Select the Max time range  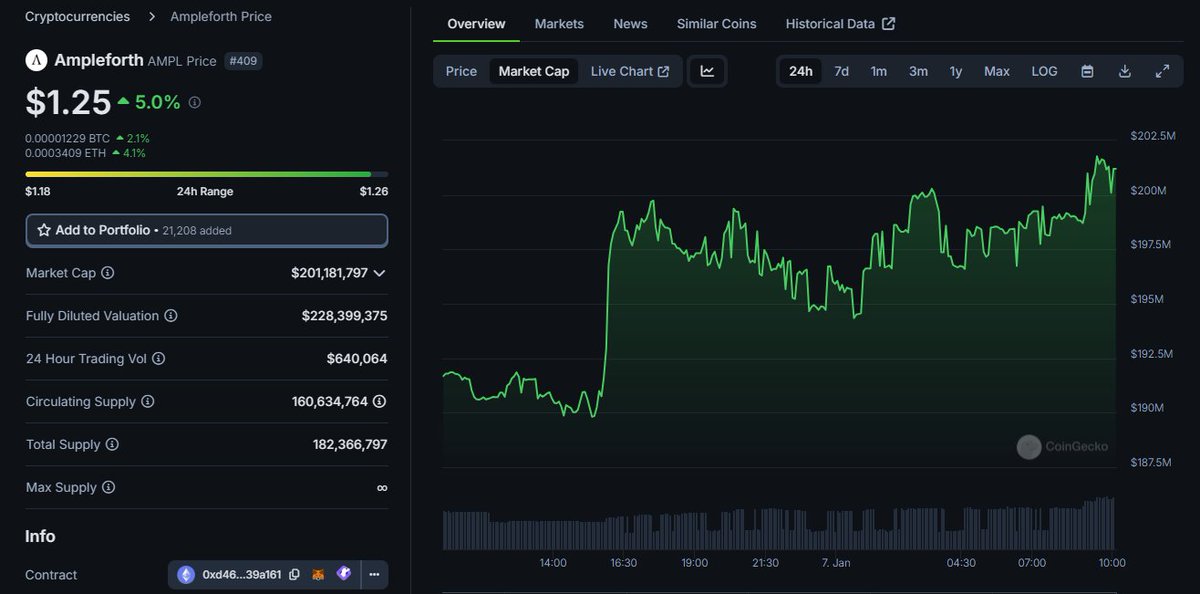point(996,71)
